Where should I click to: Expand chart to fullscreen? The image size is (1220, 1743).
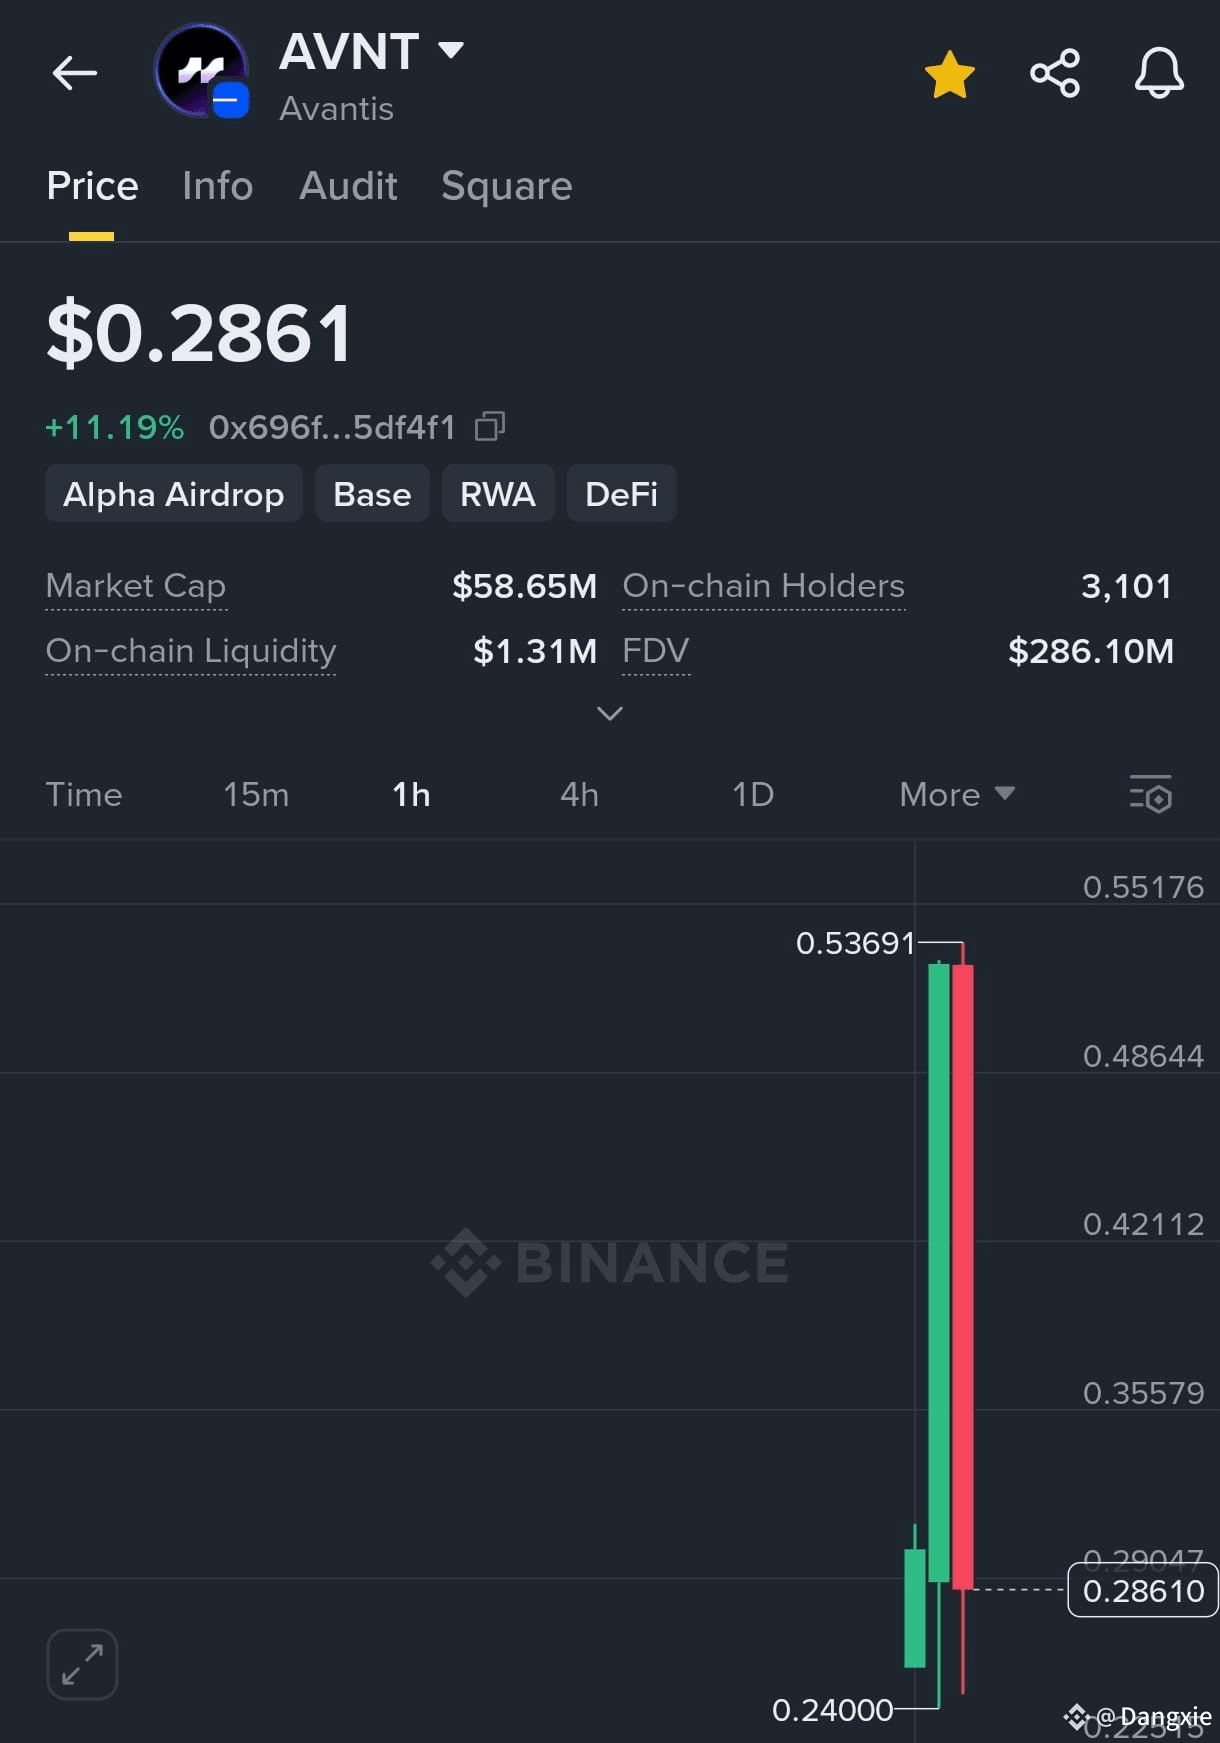pyautogui.click(x=82, y=1664)
